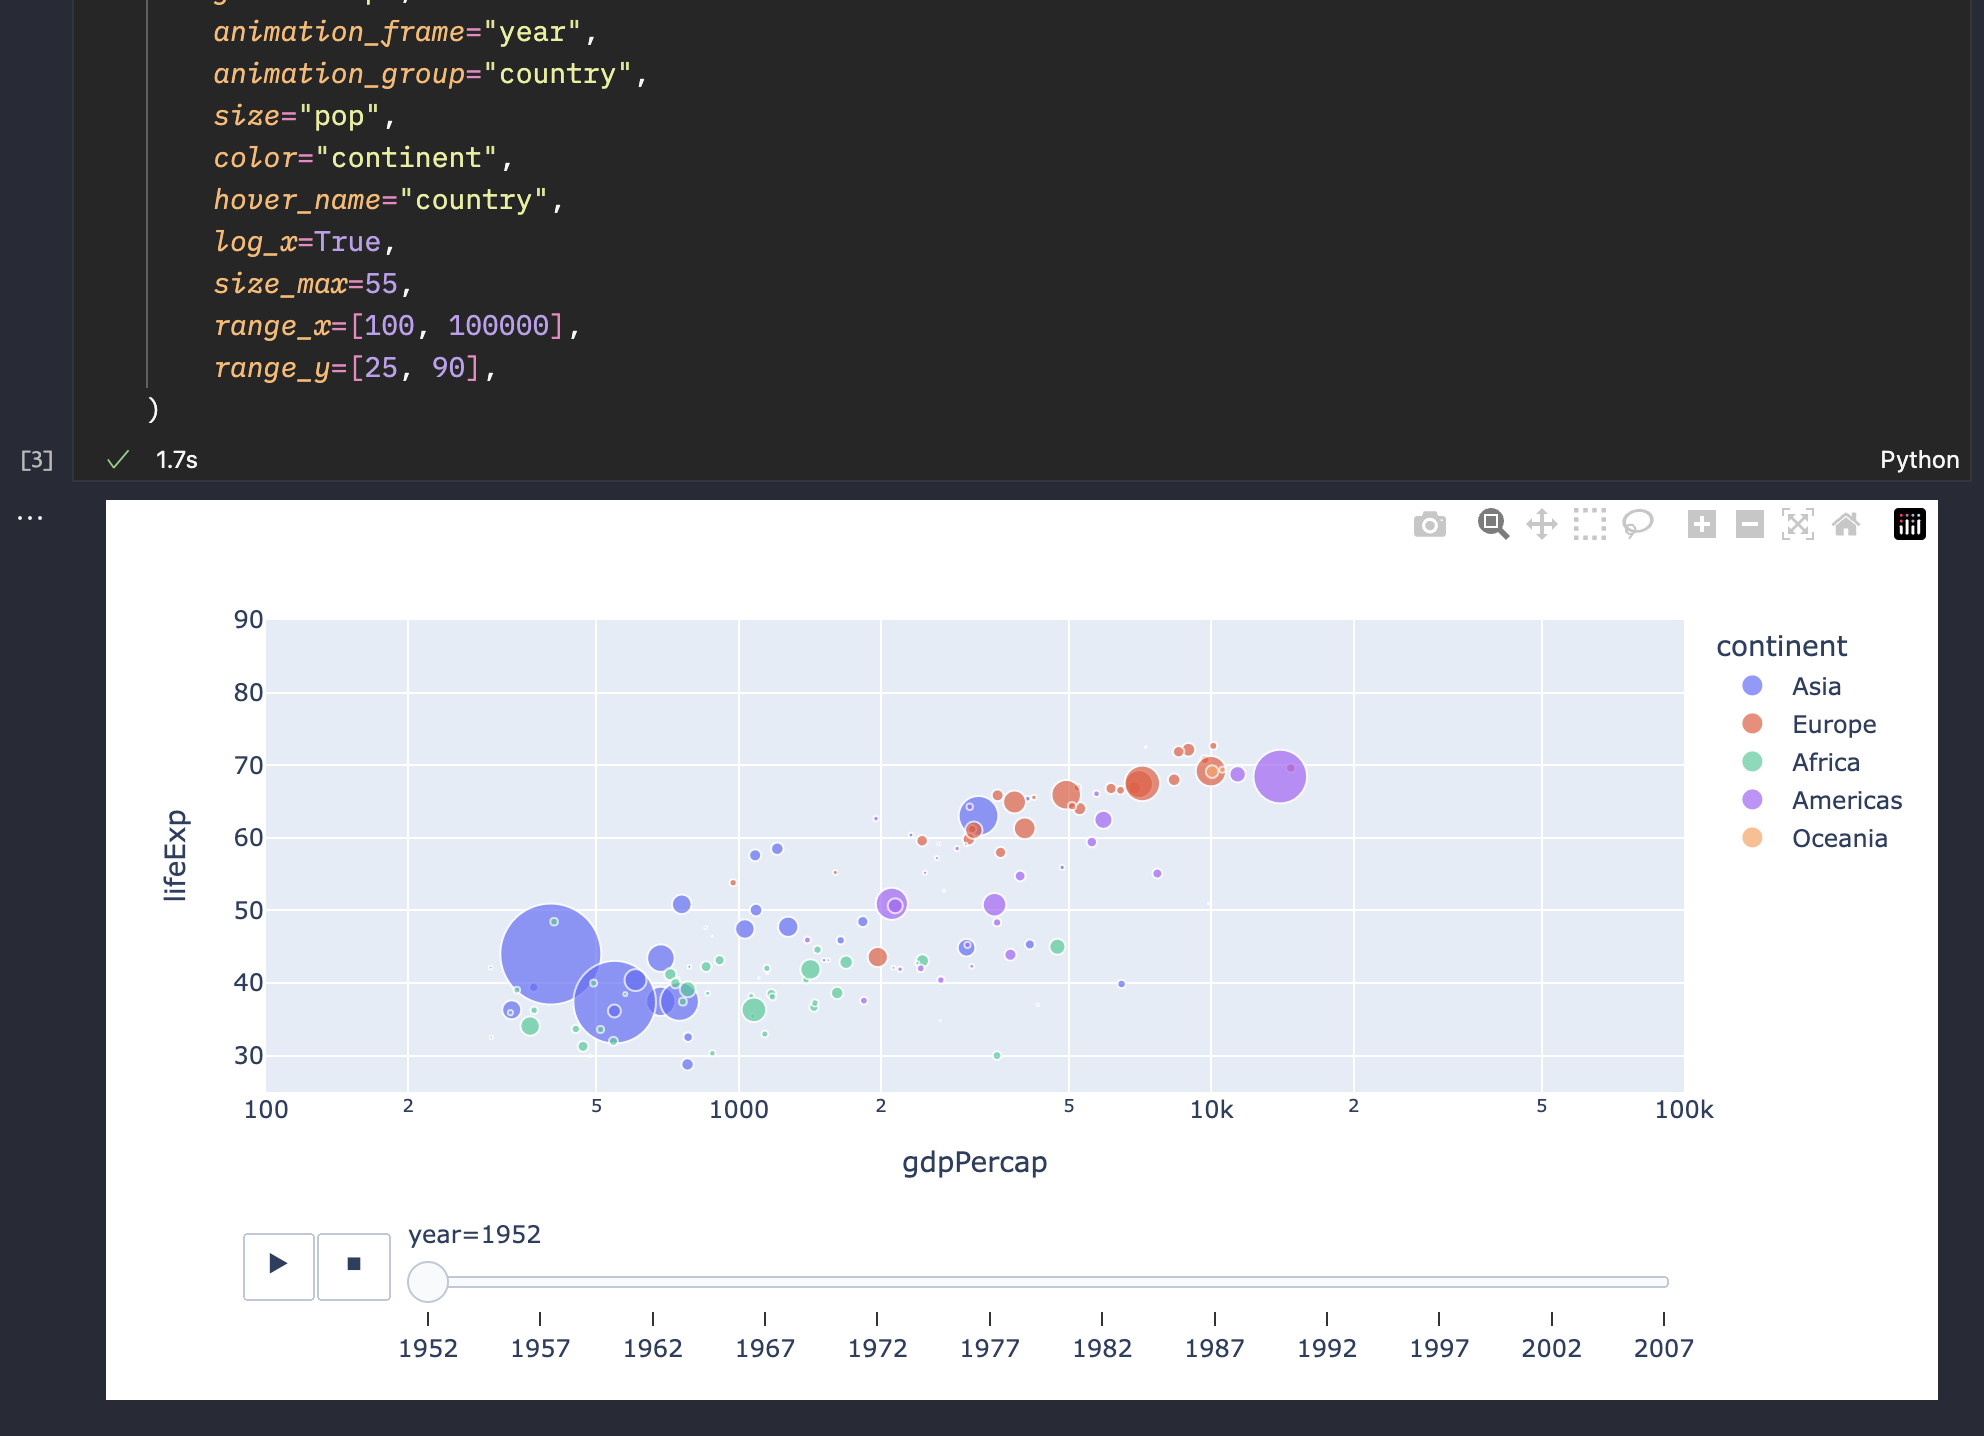Open the cell more actions ellipsis menu
This screenshot has height=1436, width=1984.
tap(30, 516)
